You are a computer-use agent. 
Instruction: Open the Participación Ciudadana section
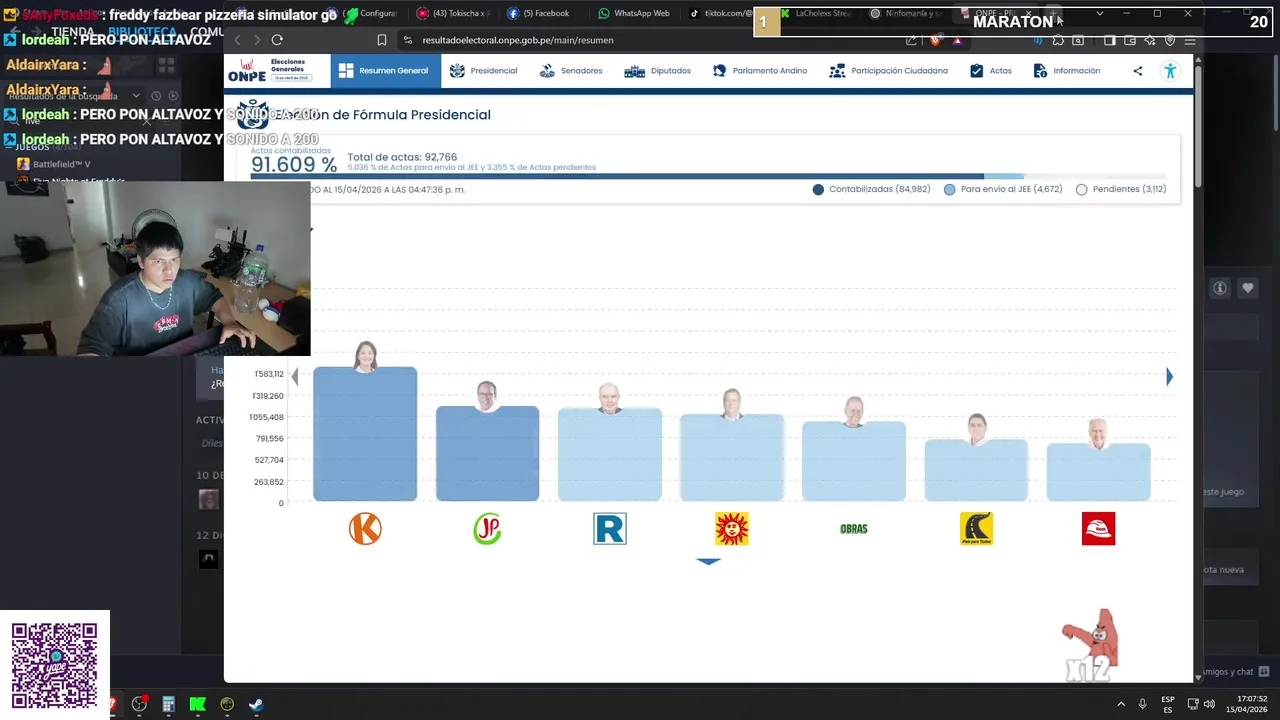click(x=888, y=71)
